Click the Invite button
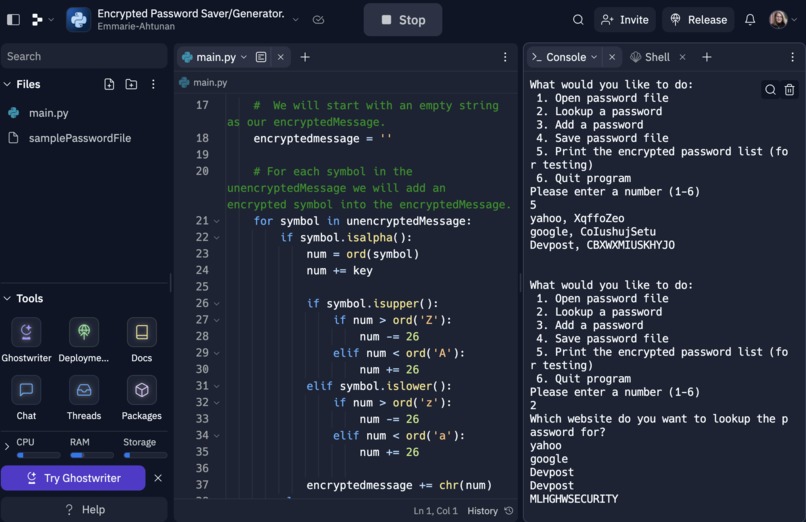The image size is (806, 522). click(625, 20)
